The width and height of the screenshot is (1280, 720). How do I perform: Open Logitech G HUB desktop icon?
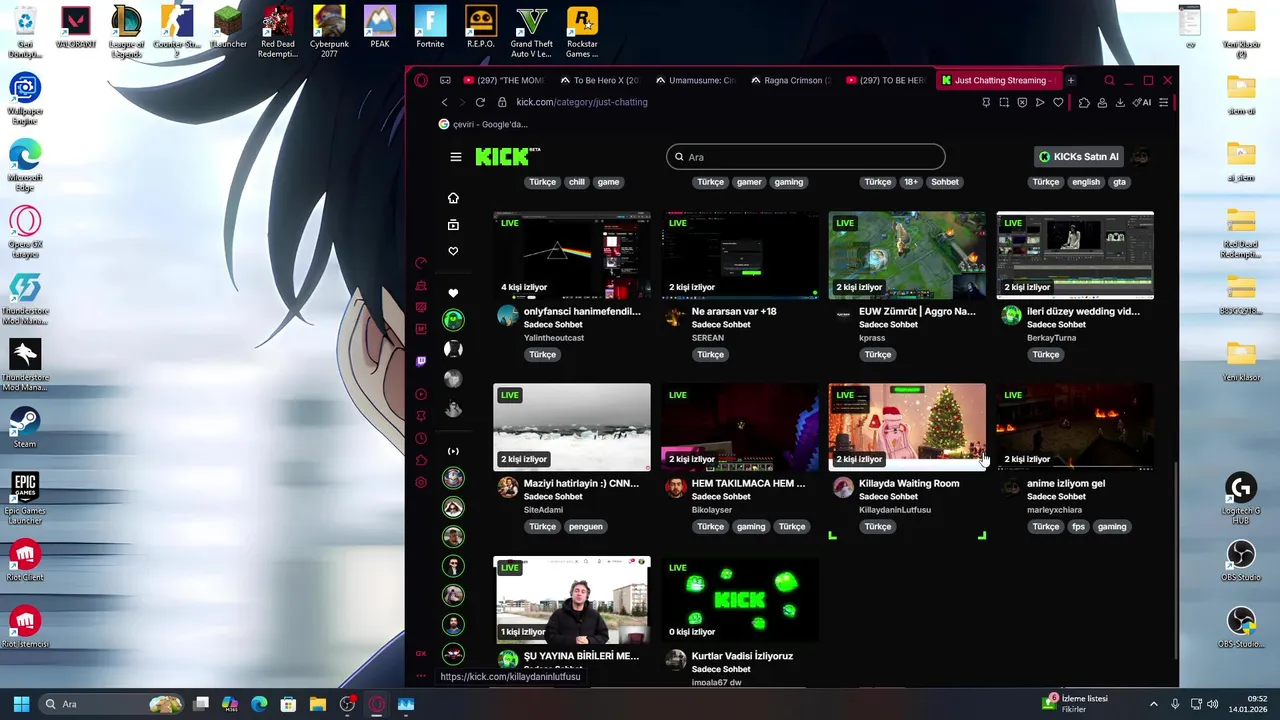(x=1241, y=496)
